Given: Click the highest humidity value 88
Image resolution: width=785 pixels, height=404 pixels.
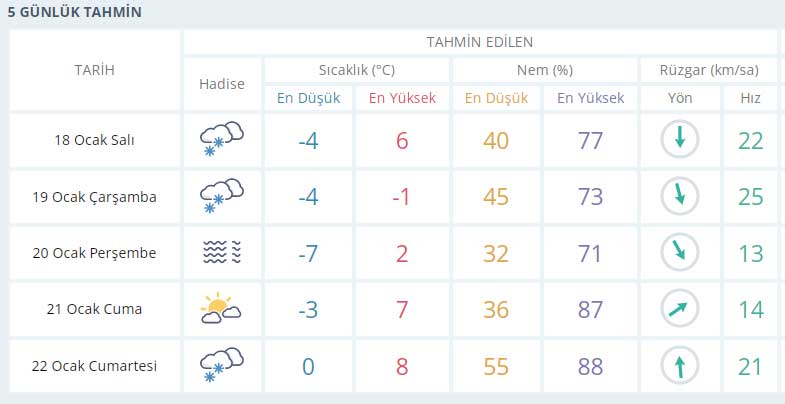Looking at the screenshot, I should 590,367.
